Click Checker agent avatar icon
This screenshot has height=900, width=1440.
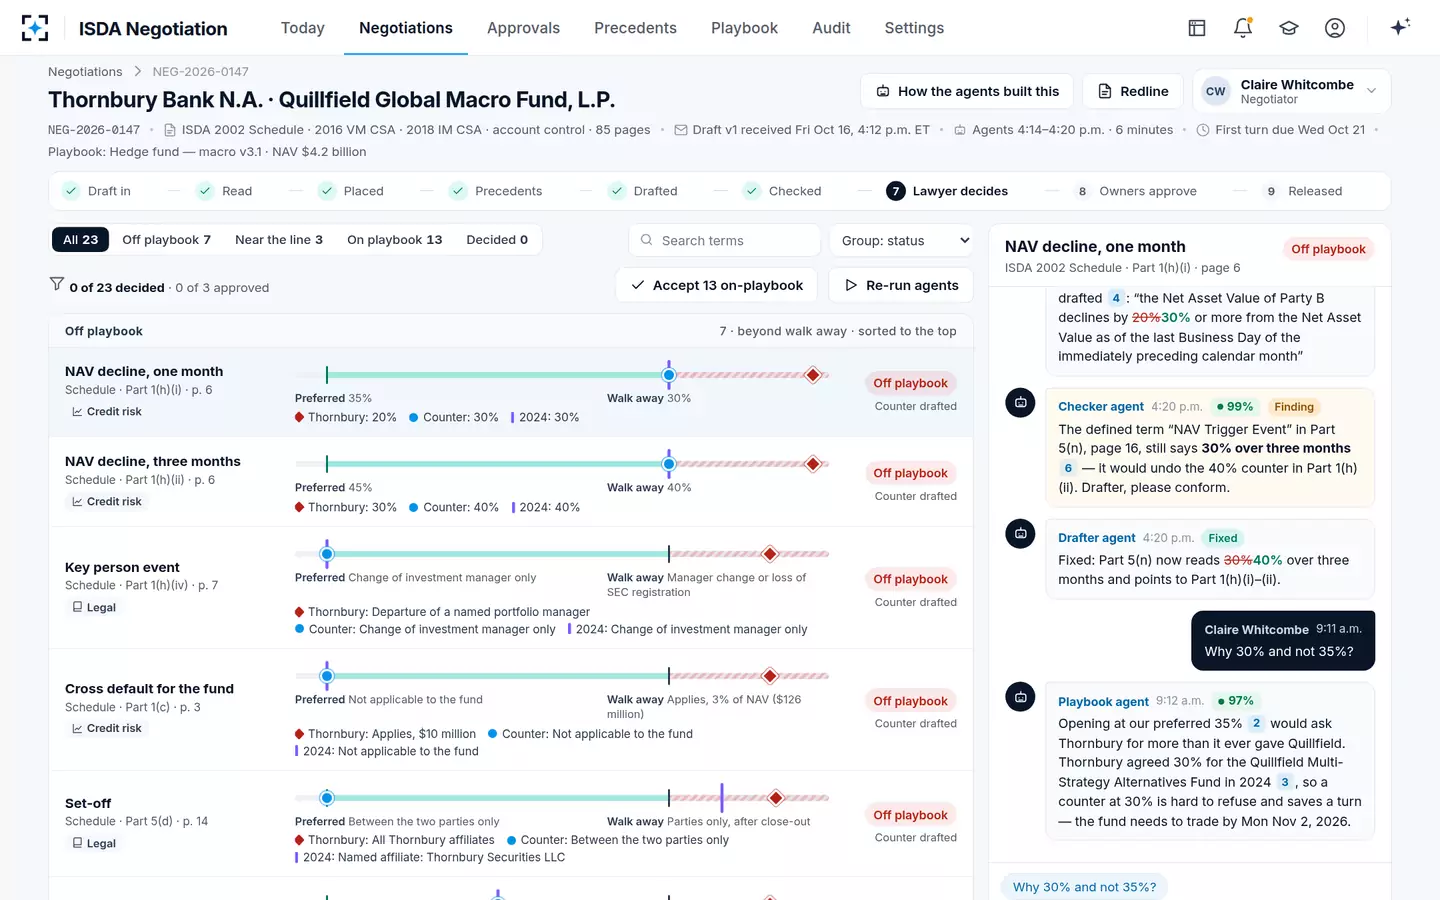point(1020,403)
